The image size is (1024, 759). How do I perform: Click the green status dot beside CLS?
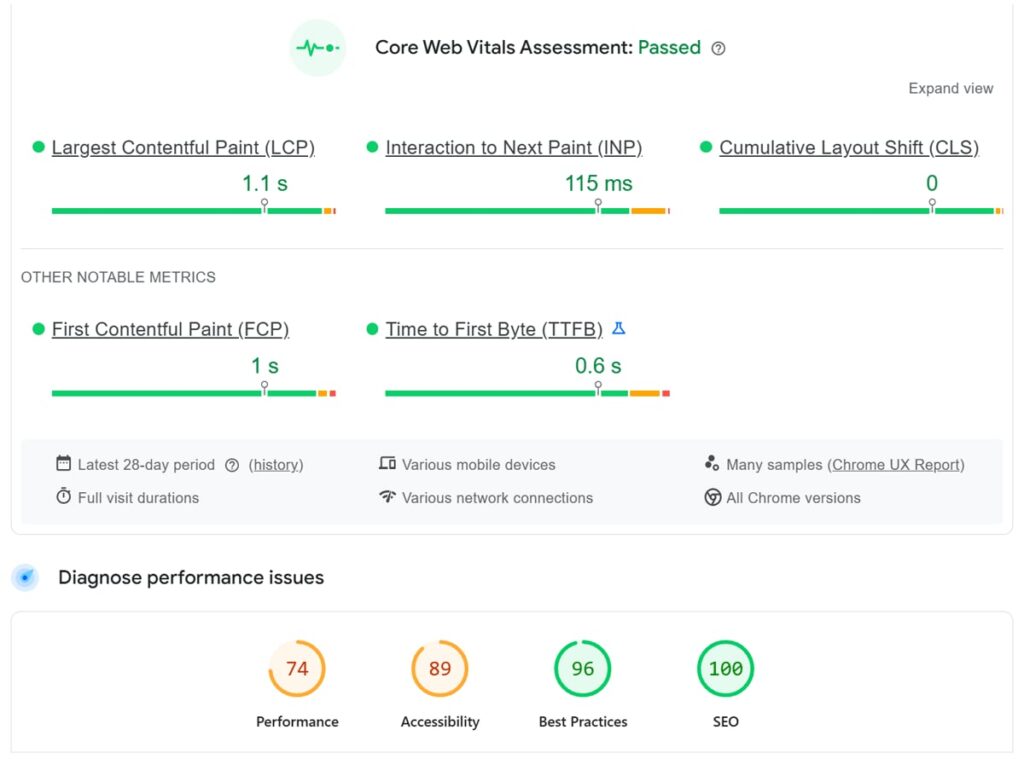tap(705, 147)
